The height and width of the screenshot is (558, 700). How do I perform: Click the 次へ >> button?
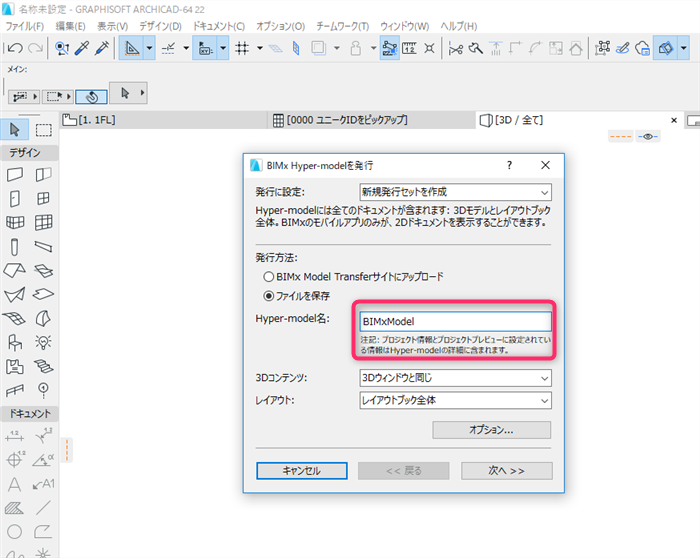coord(507,471)
